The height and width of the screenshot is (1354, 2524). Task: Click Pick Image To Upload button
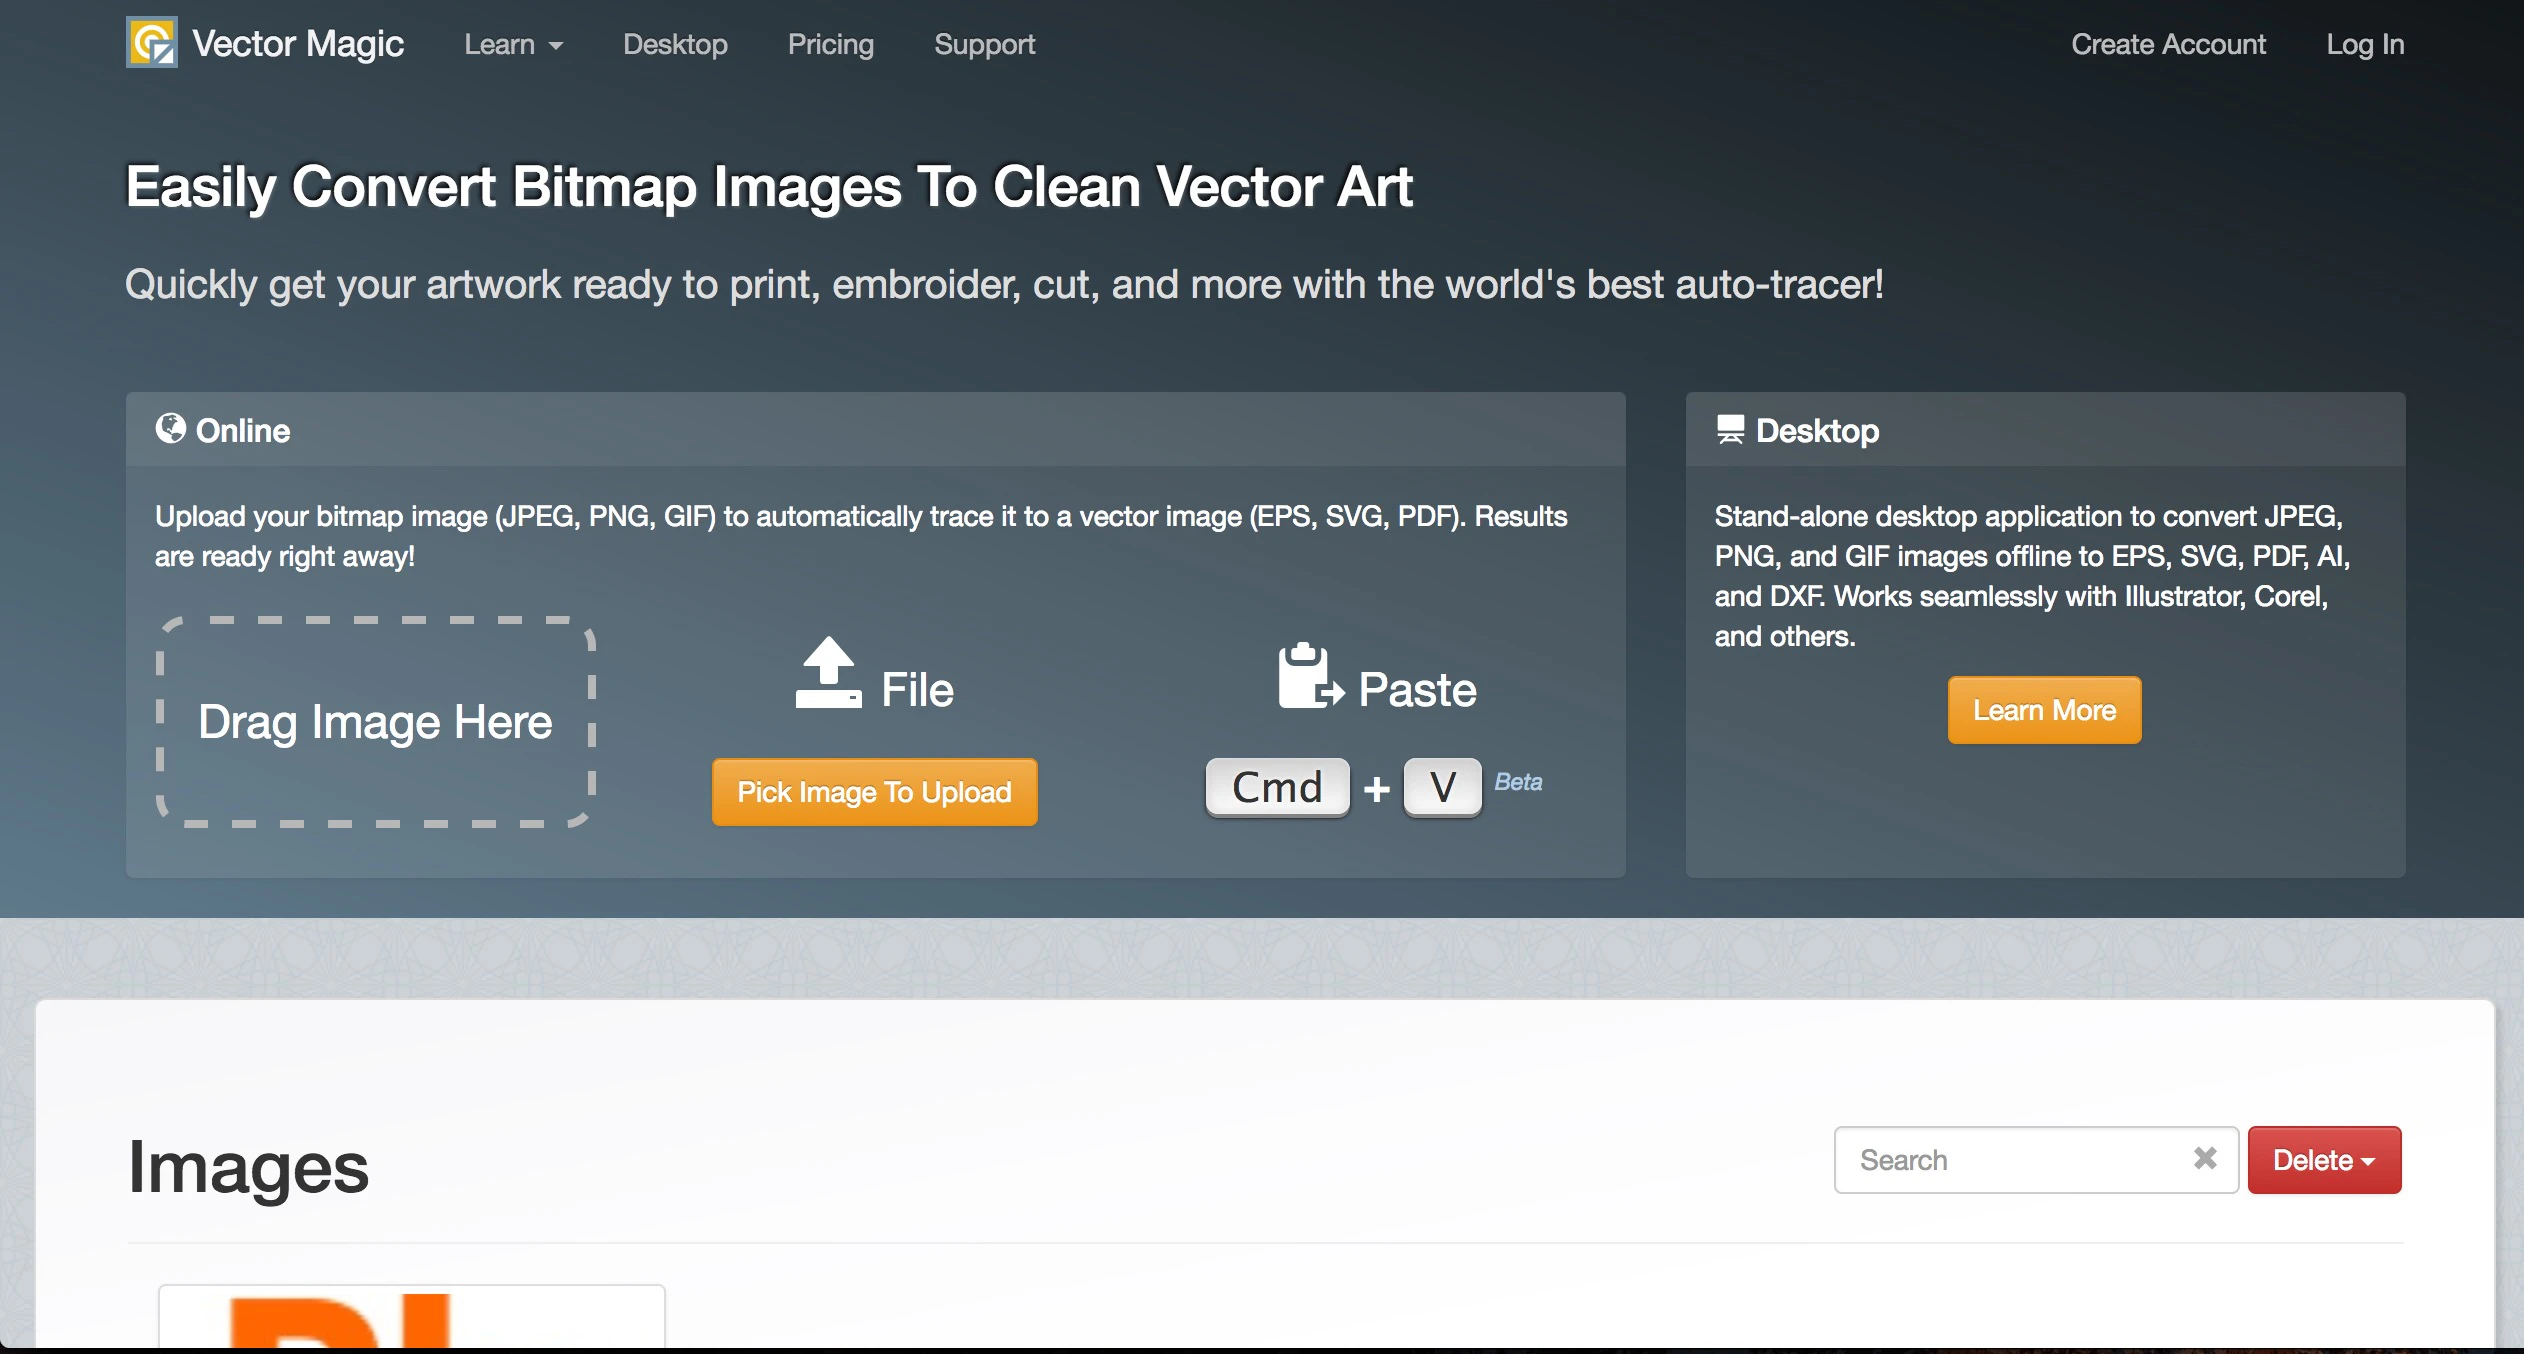(x=874, y=792)
